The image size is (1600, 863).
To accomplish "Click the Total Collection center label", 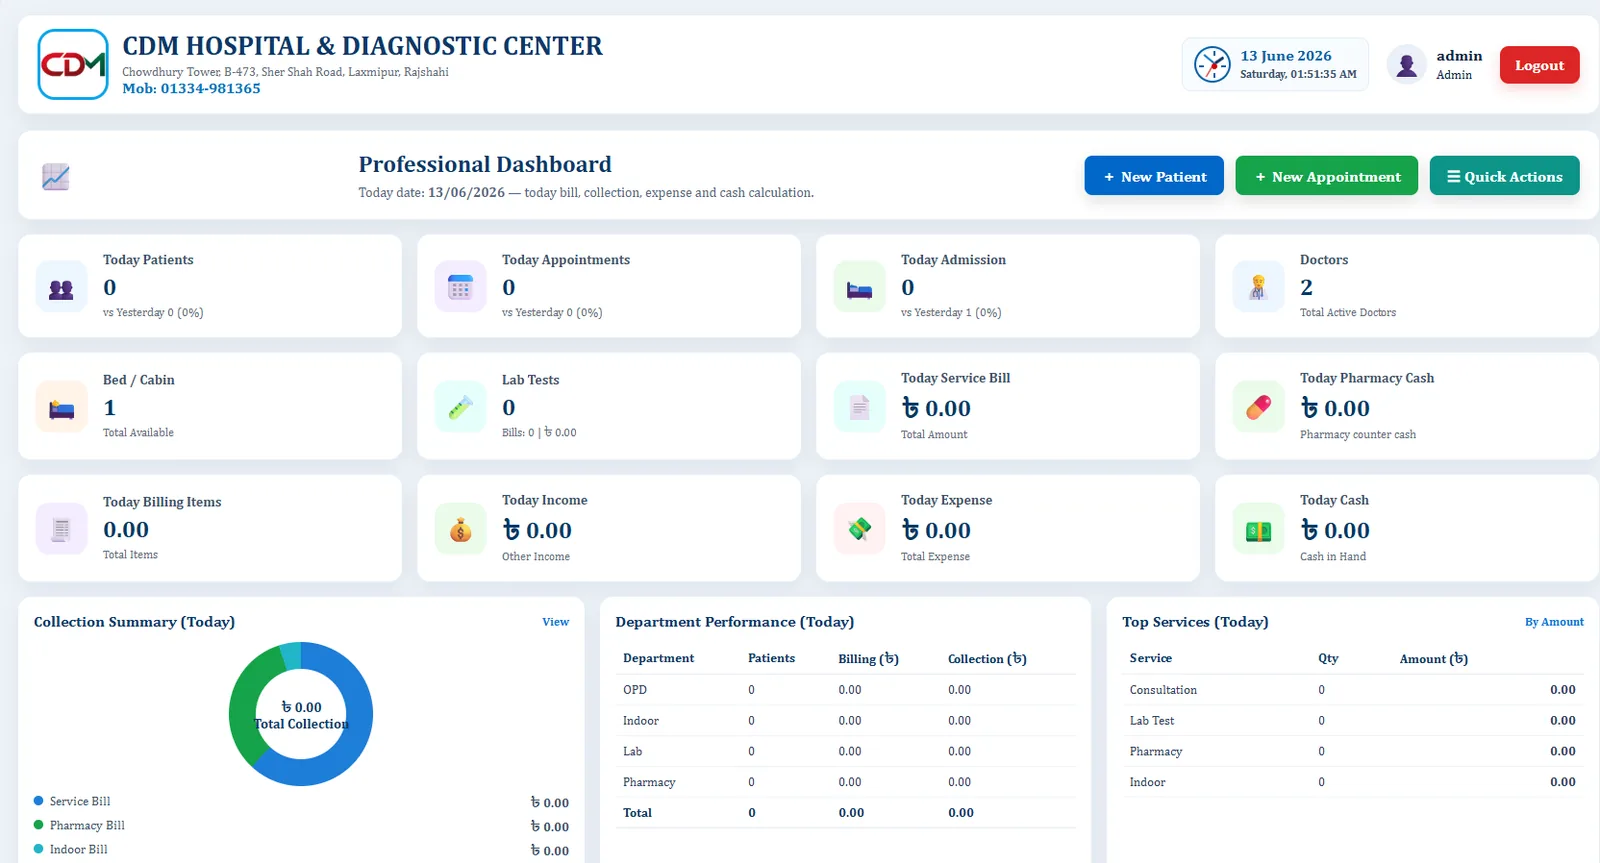I will [301, 724].
